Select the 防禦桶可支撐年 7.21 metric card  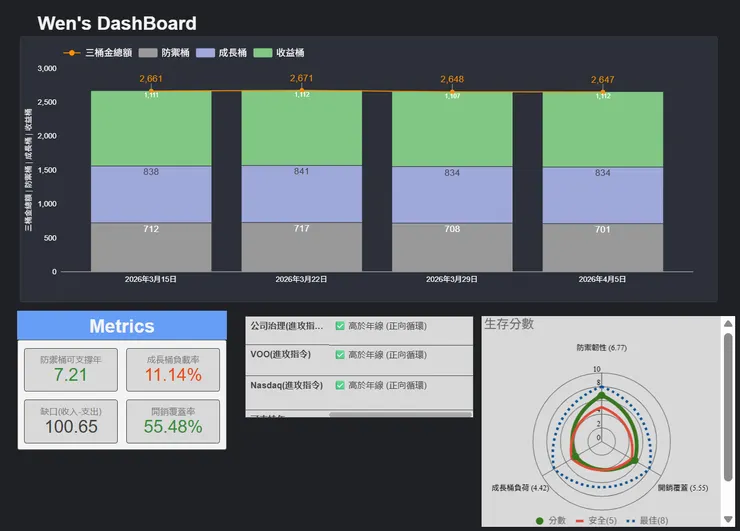(71, 370)
